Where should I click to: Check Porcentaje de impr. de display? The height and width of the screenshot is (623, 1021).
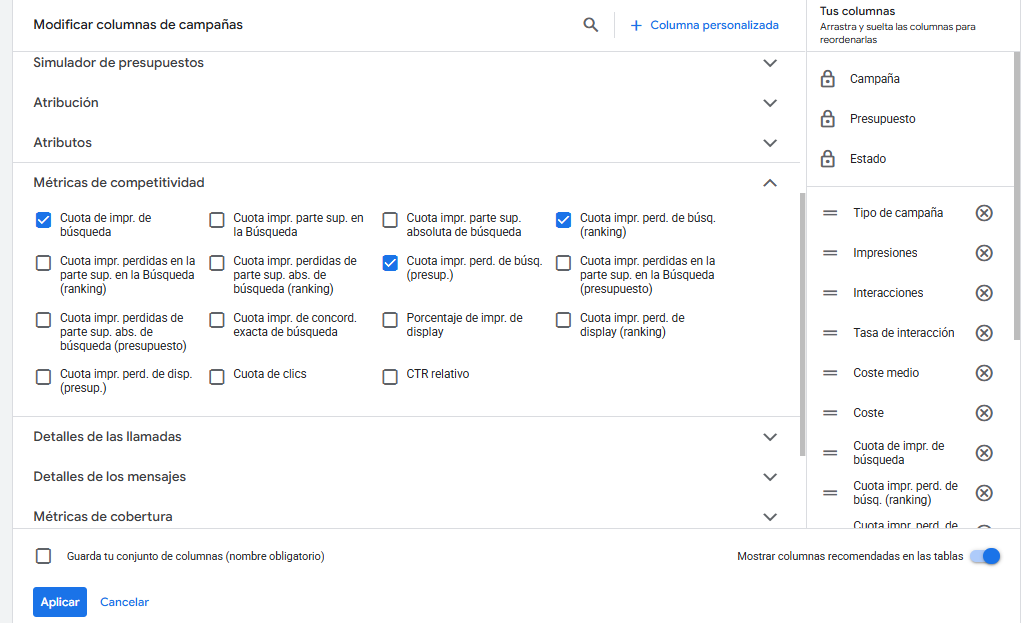coord(390,320)
